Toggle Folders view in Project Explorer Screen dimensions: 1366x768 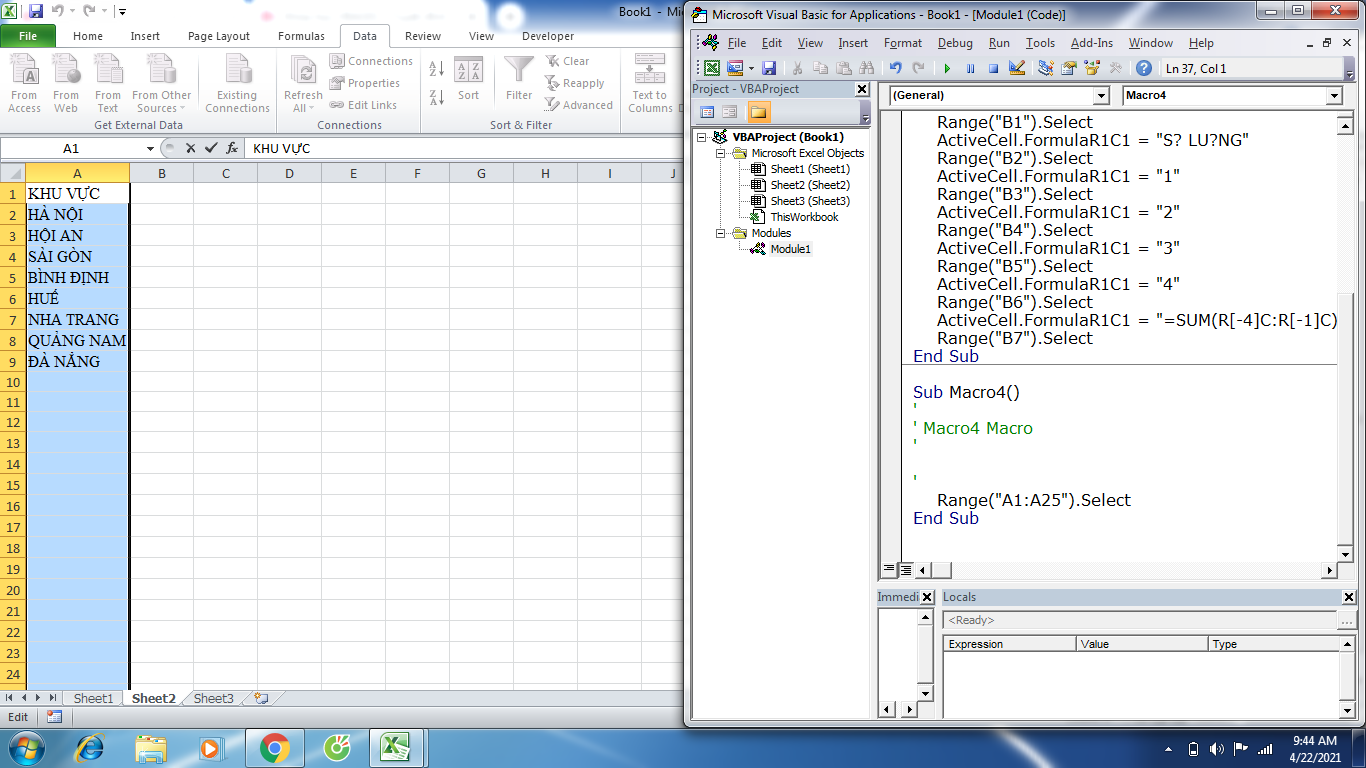coord(759,112)
